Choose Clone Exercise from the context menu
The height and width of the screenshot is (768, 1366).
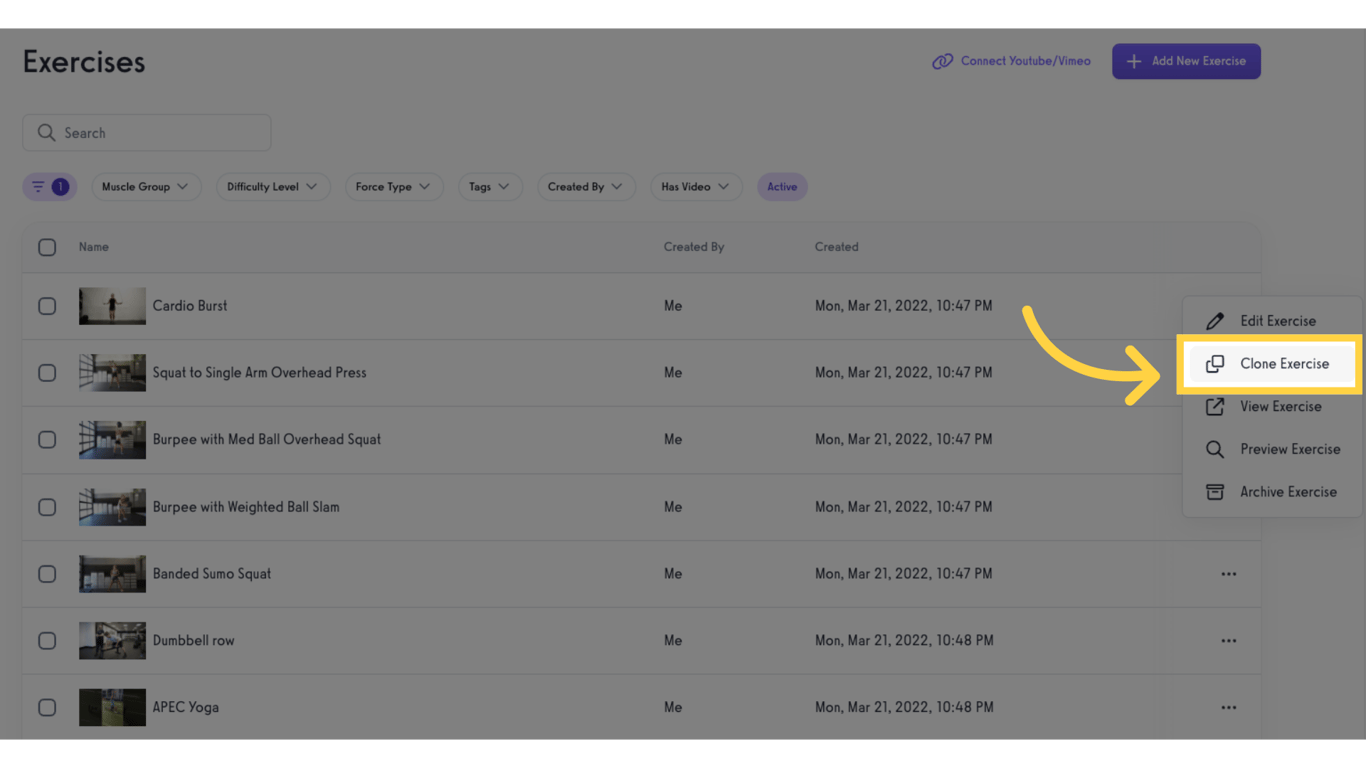(1284, 364)
